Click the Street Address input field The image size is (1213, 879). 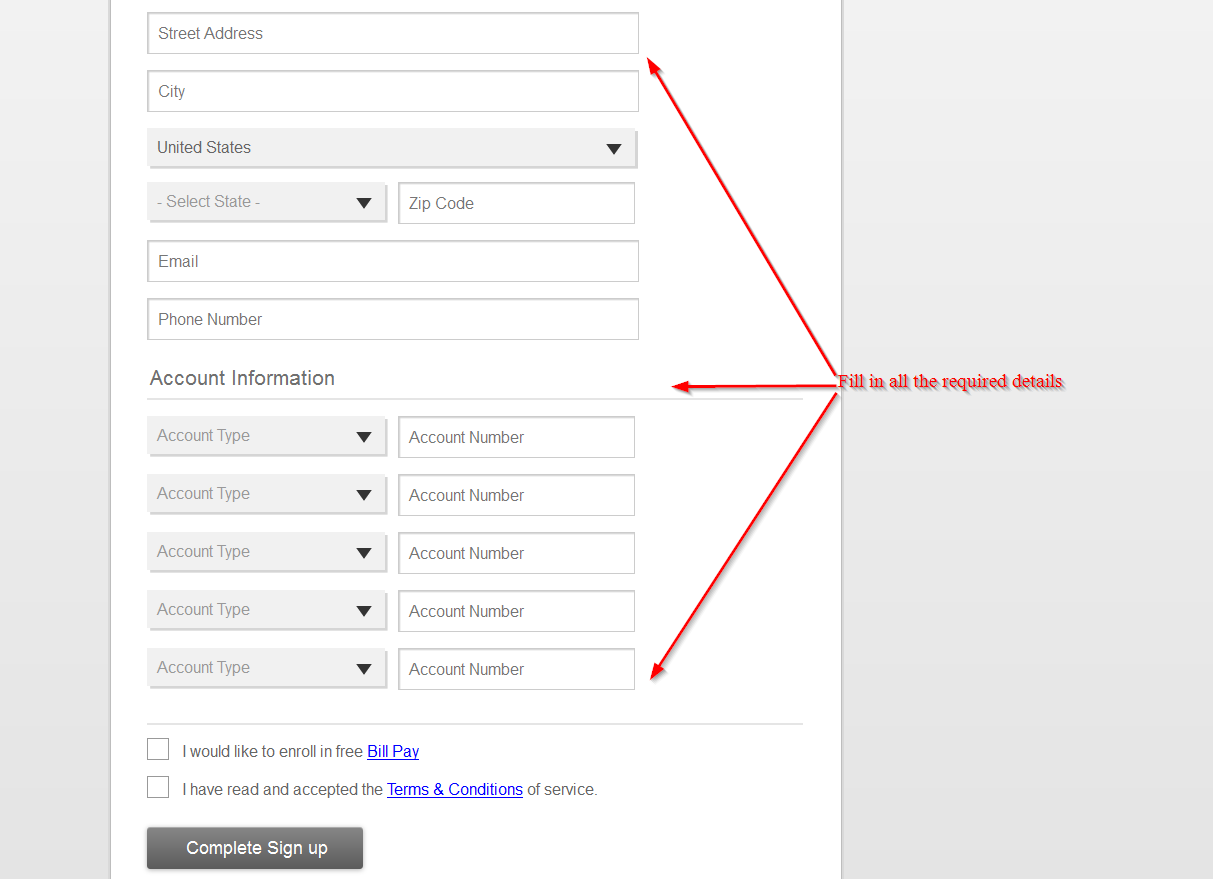[x=392, y=33]
